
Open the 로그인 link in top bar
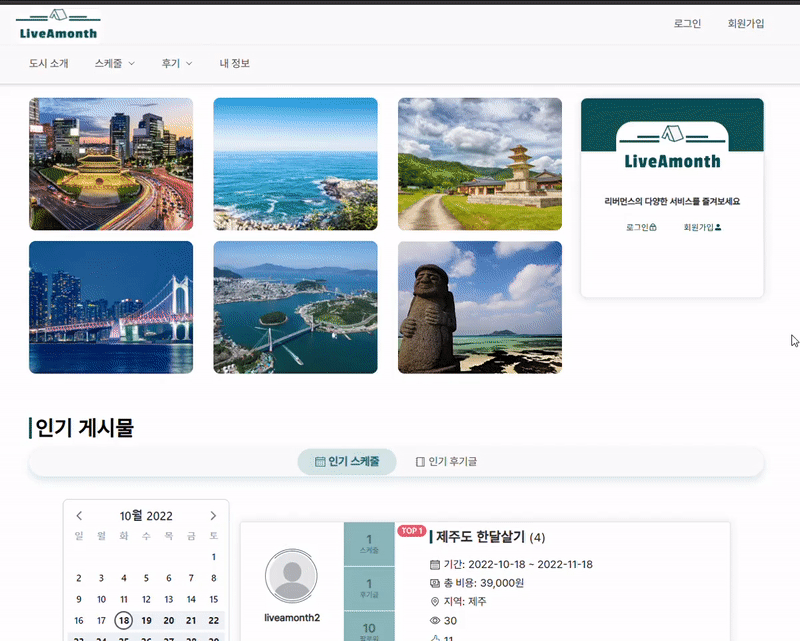[687, 23]
